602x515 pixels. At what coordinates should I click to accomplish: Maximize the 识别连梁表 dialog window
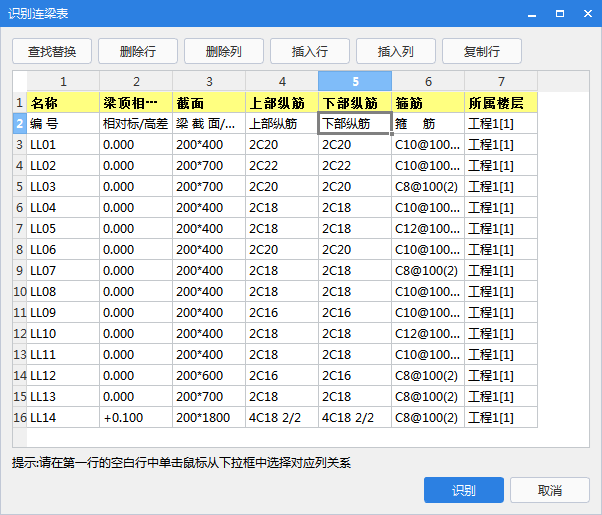point(558,14)
